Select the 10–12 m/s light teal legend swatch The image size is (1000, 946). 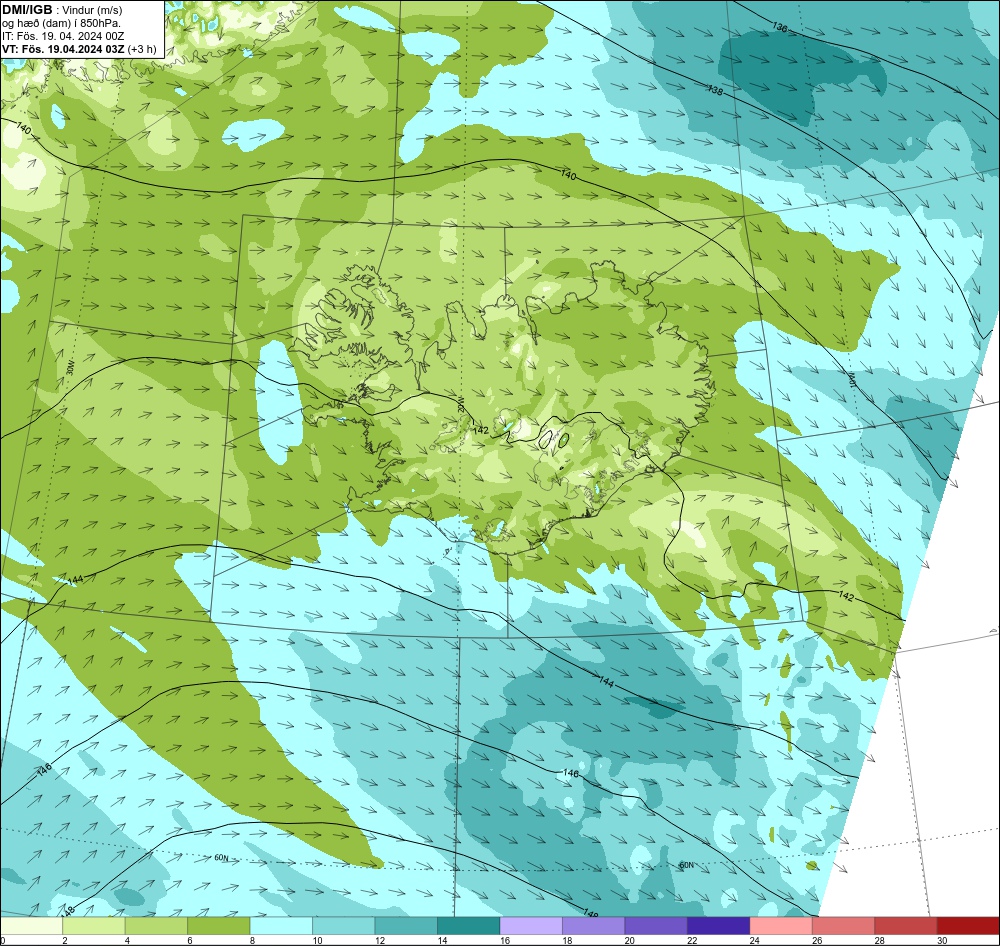pos(344,926)
